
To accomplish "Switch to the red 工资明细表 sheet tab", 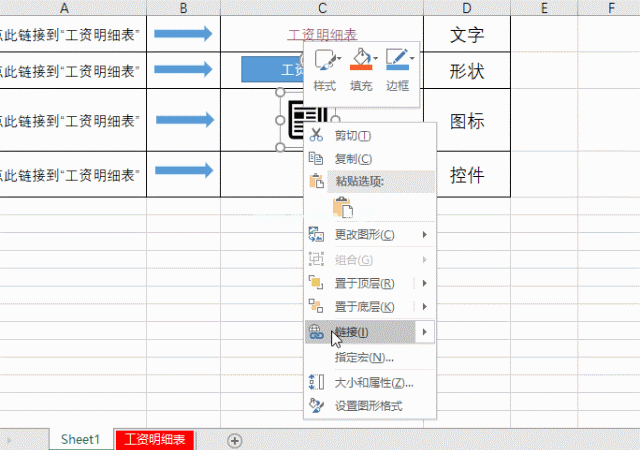I will [156, 439].
